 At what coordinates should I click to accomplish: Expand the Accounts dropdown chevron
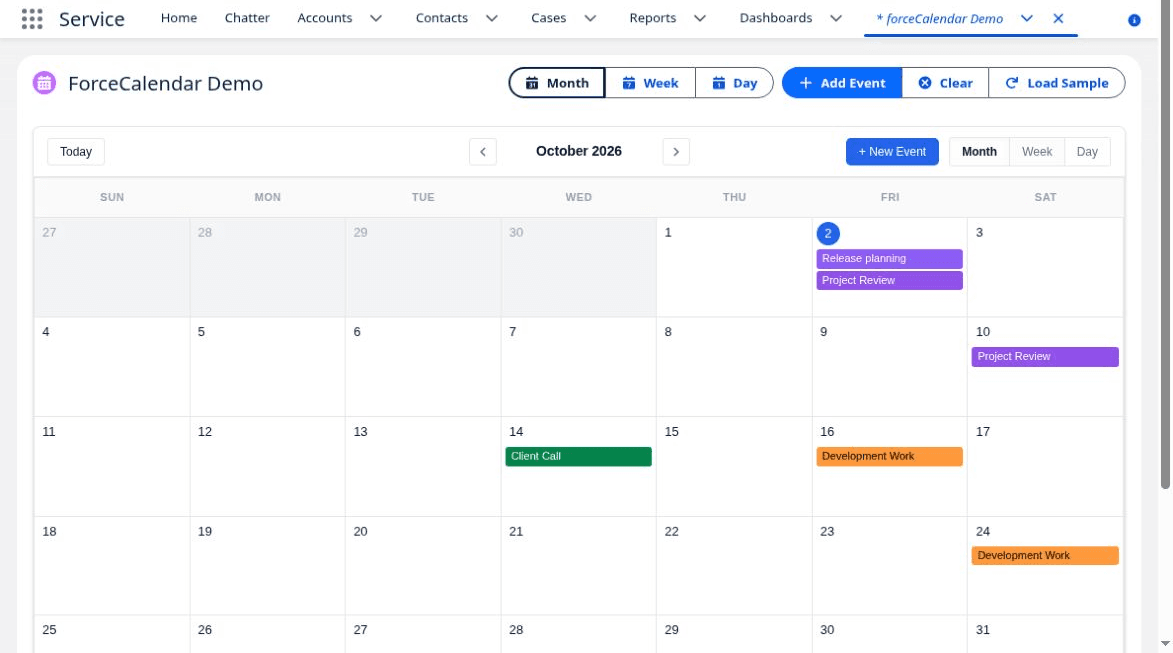(x=376, y=18)
